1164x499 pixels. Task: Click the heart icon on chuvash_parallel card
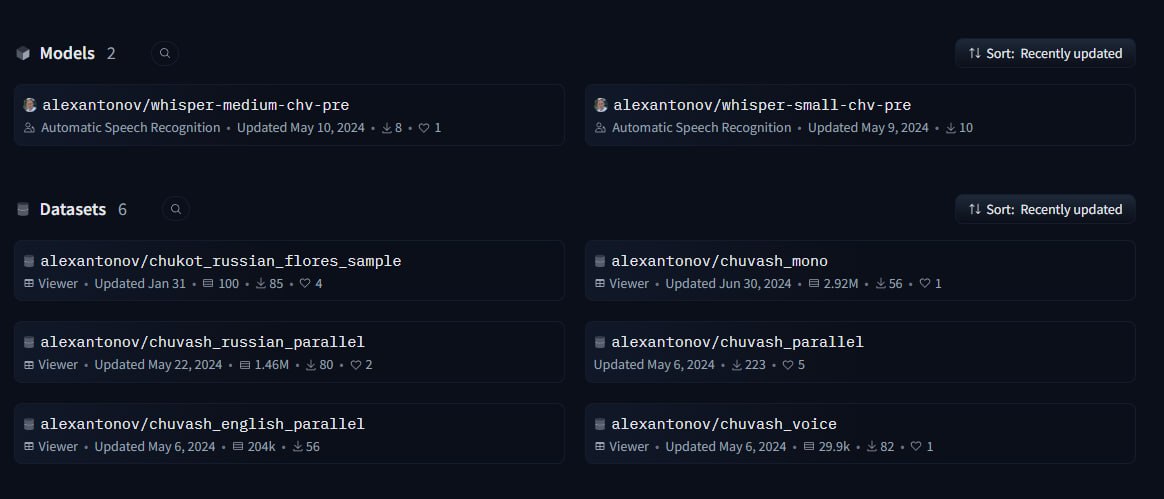pos(788,365)
